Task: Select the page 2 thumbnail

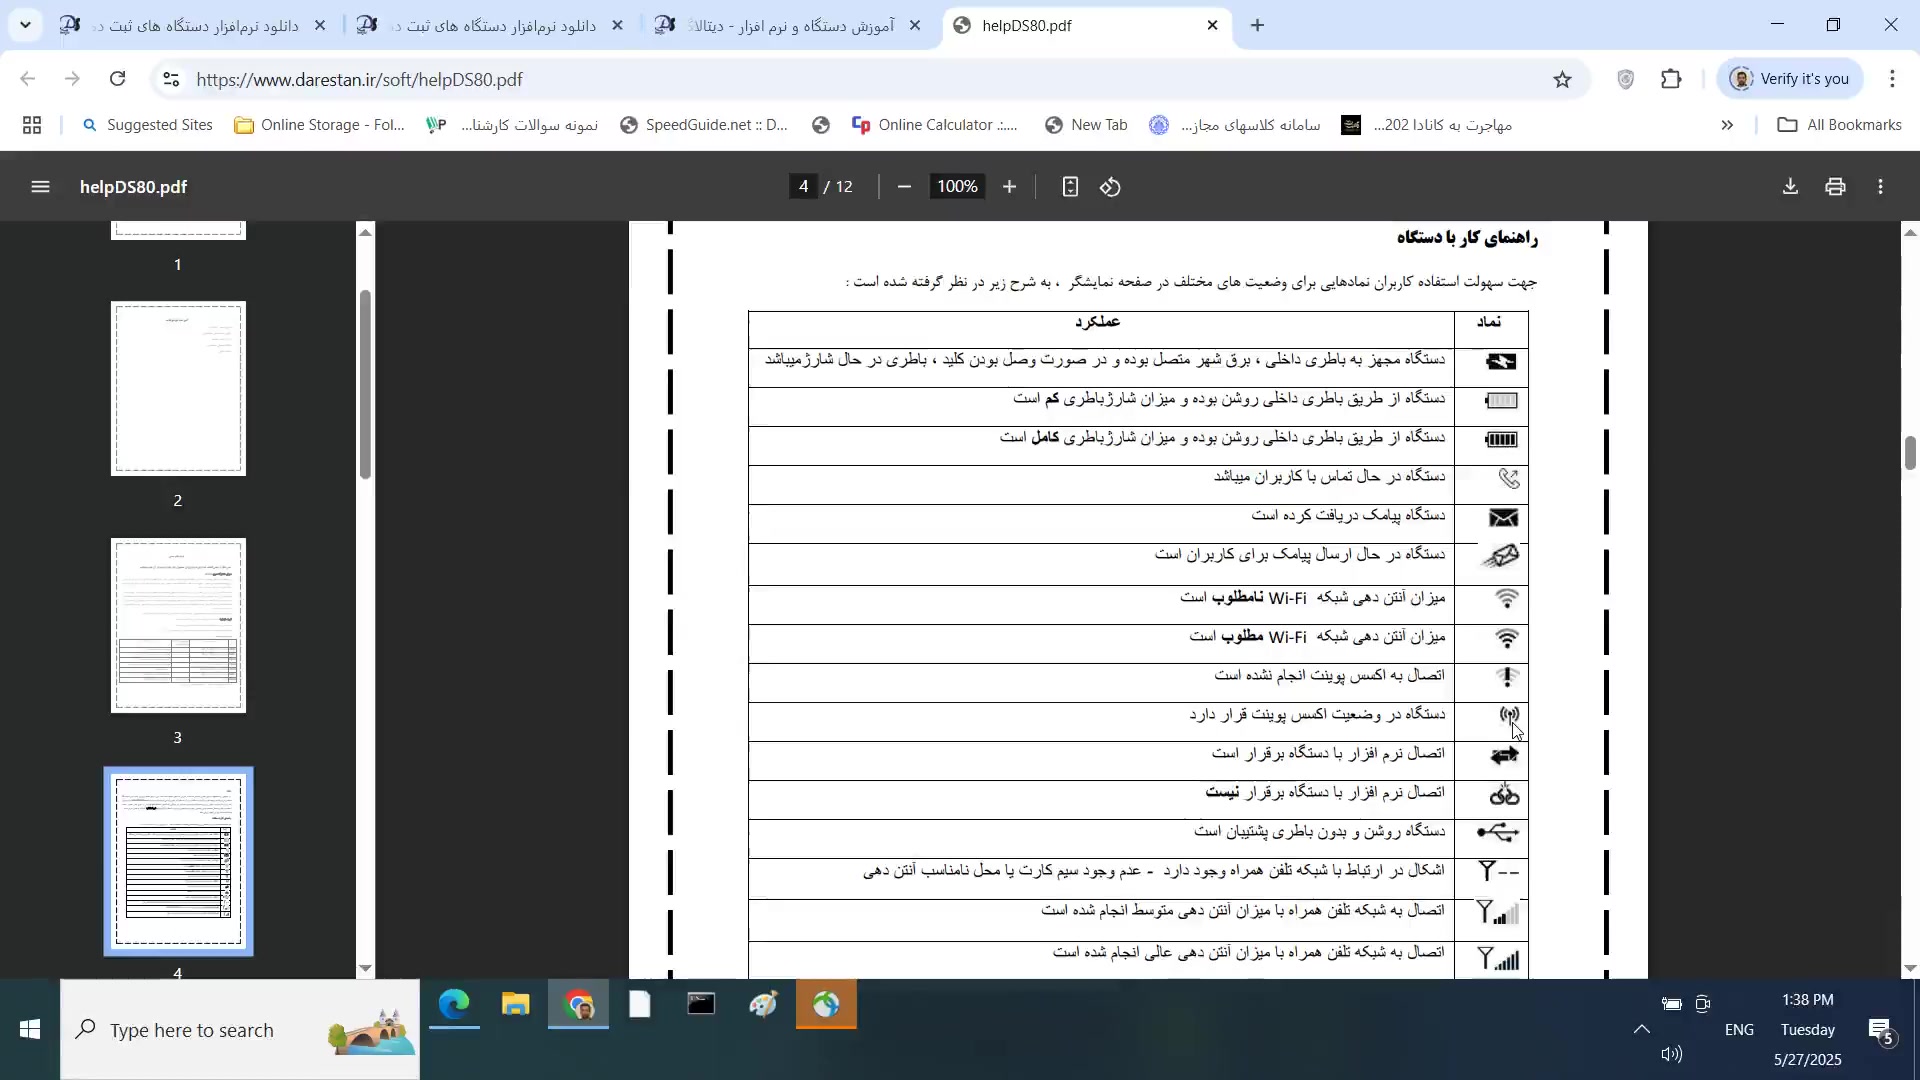Action: coord(178,388)
